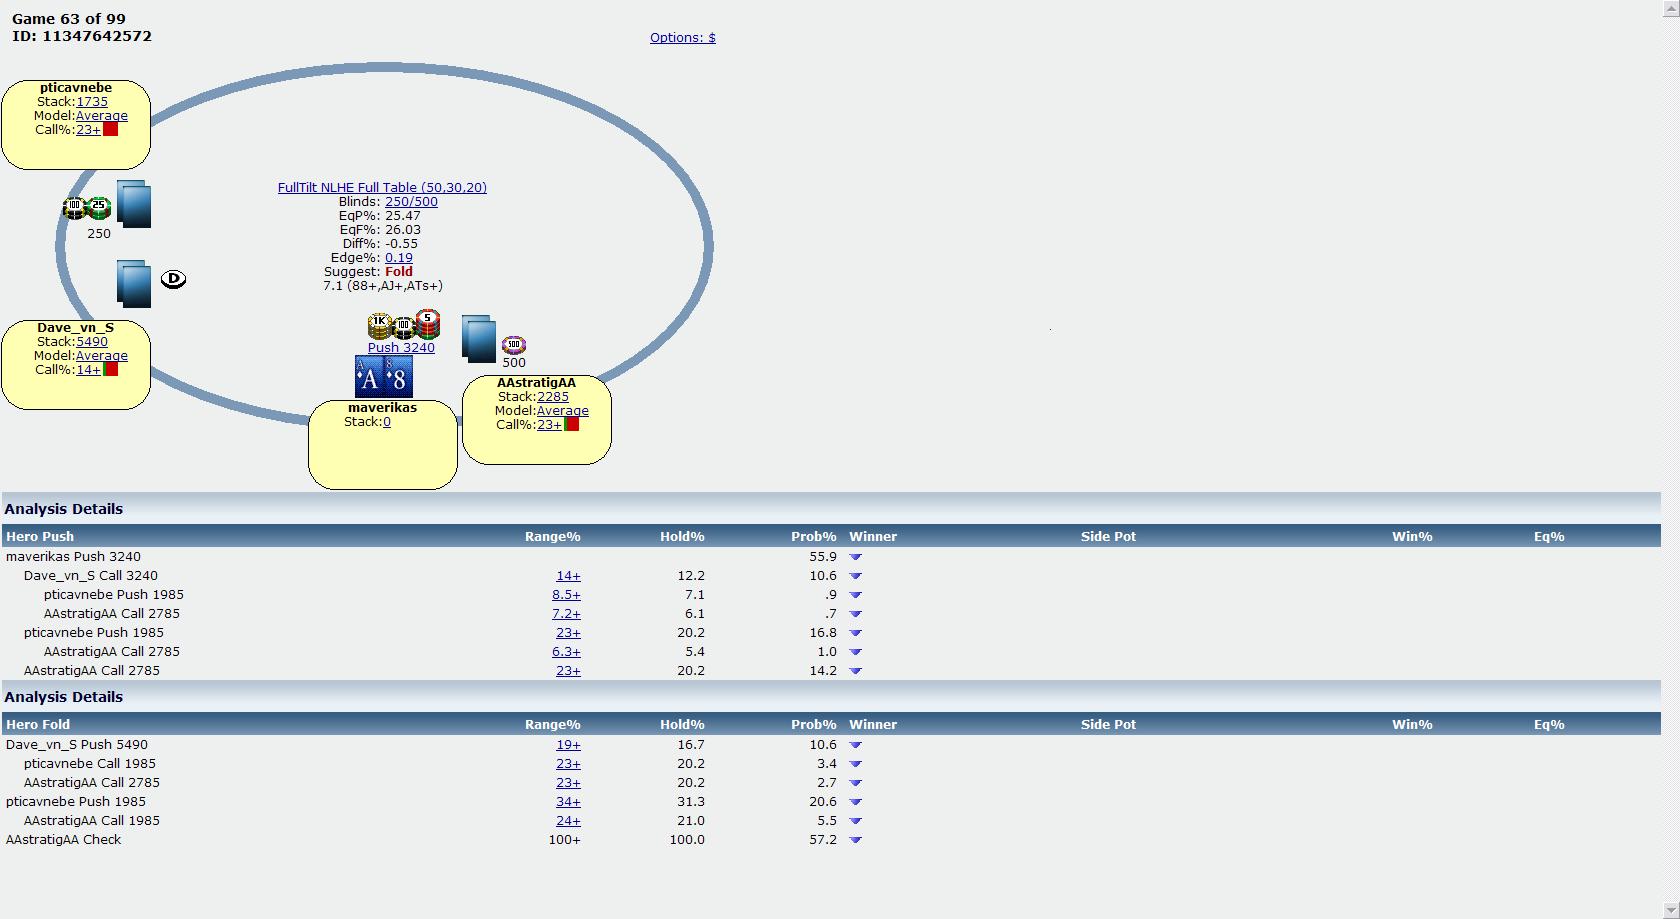Click pticavnebe's face-down cards

134,204
